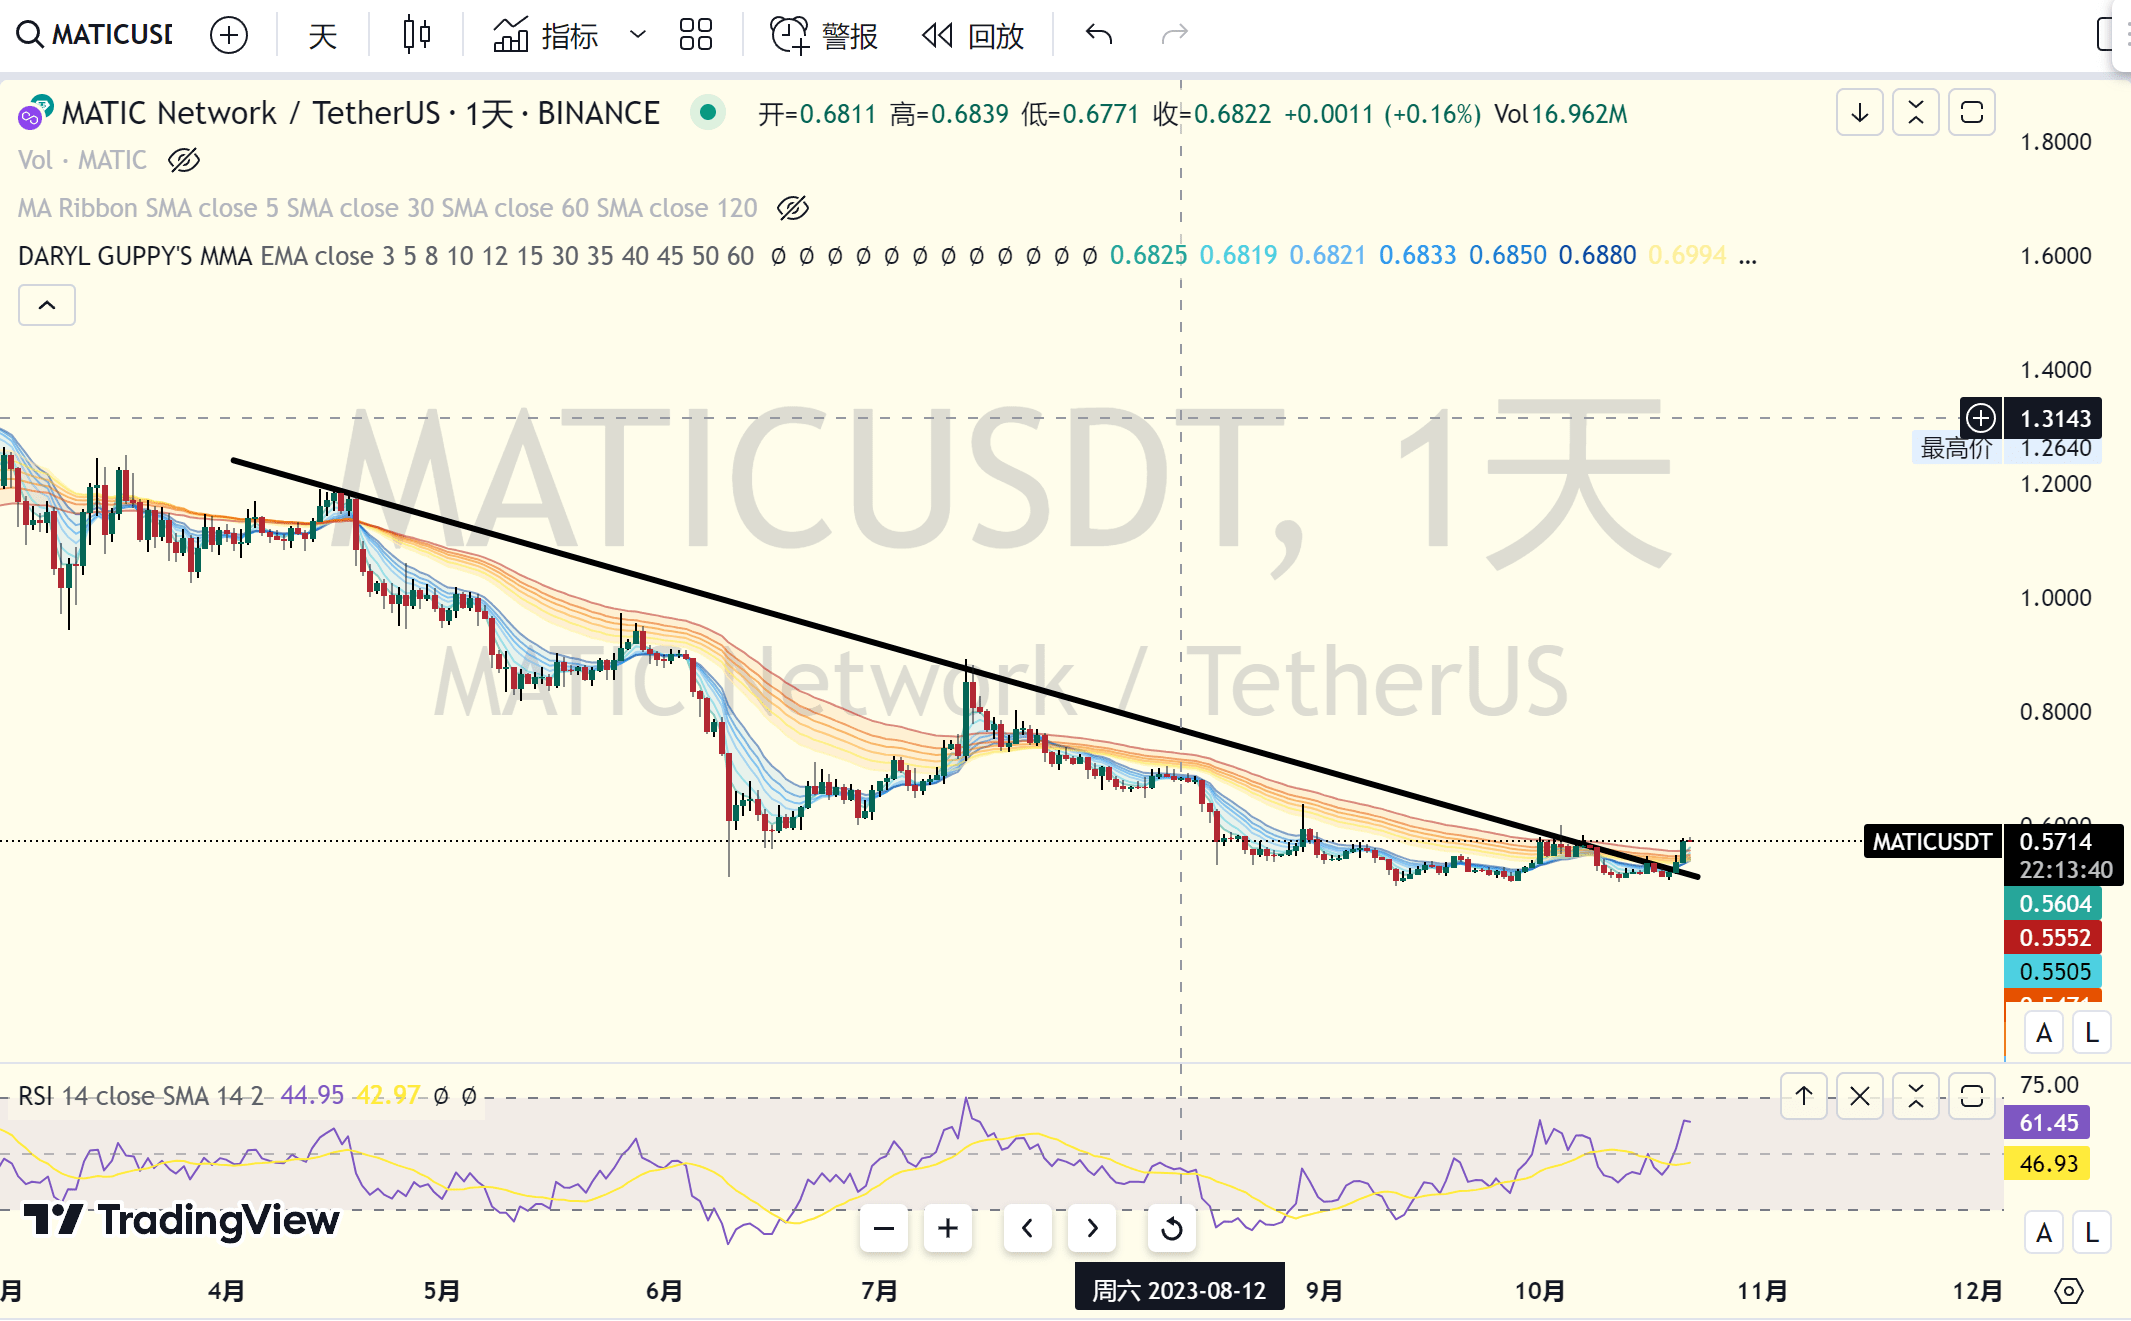Viewport: 2131px width, 1321px height.
Task: Add a symbol to compare
Action: coord(229,35)
